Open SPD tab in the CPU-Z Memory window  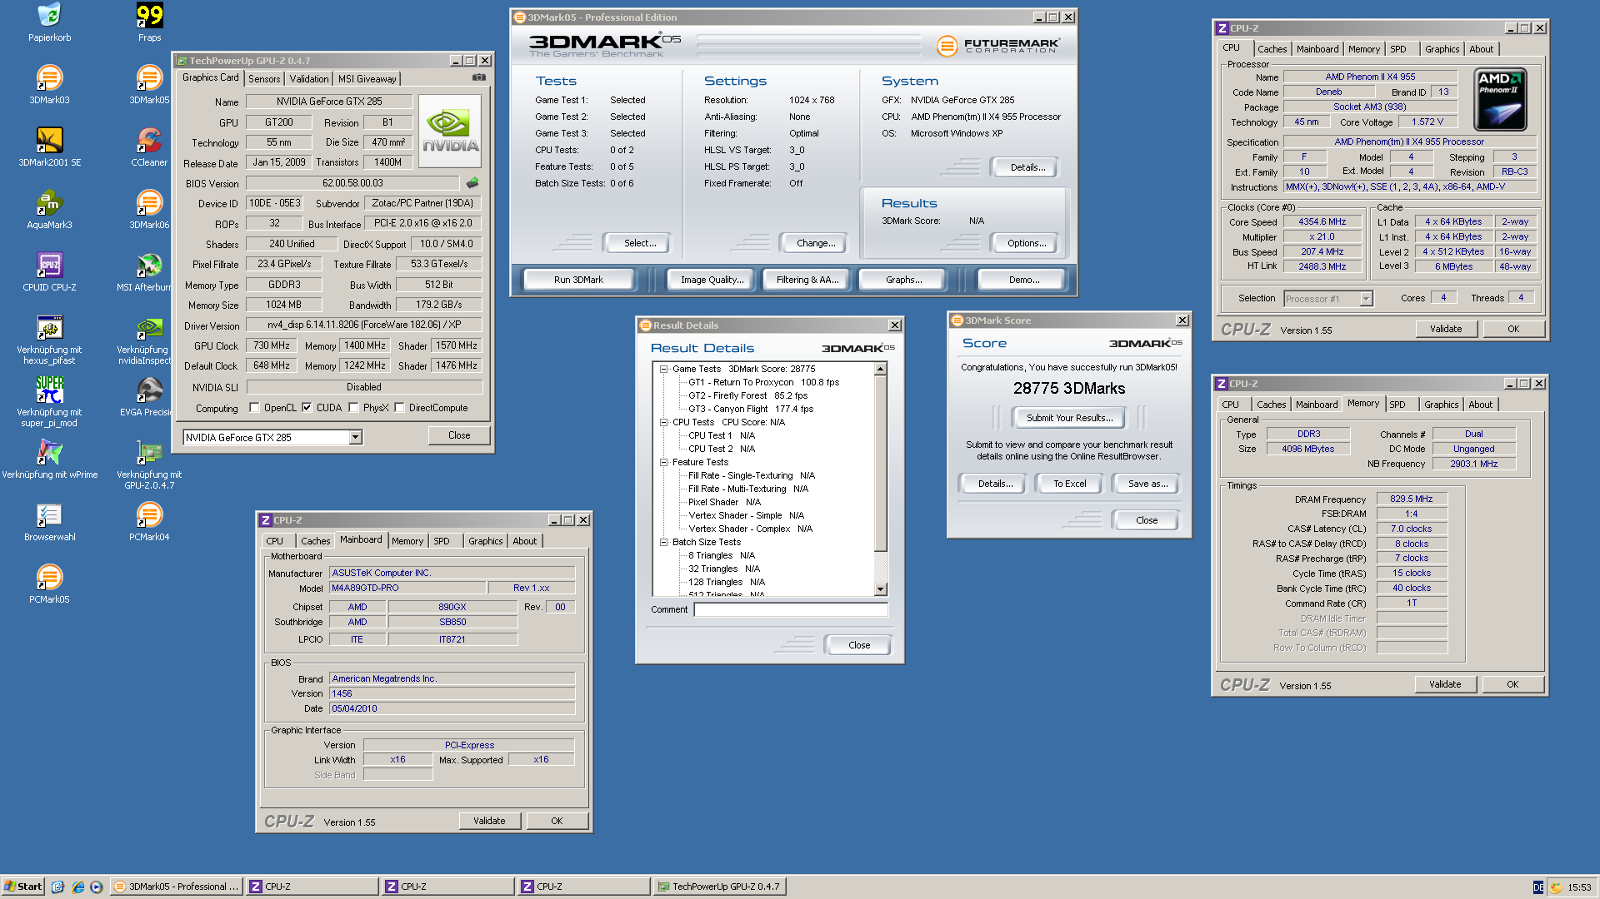1397,405
